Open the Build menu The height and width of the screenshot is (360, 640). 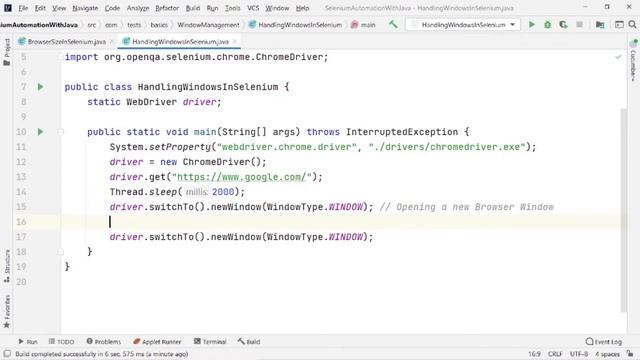[193, 8]
